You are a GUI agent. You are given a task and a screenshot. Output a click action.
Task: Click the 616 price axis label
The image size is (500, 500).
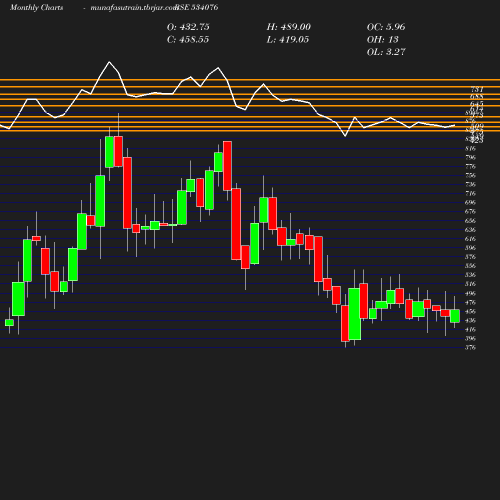[x=470, y=239]
